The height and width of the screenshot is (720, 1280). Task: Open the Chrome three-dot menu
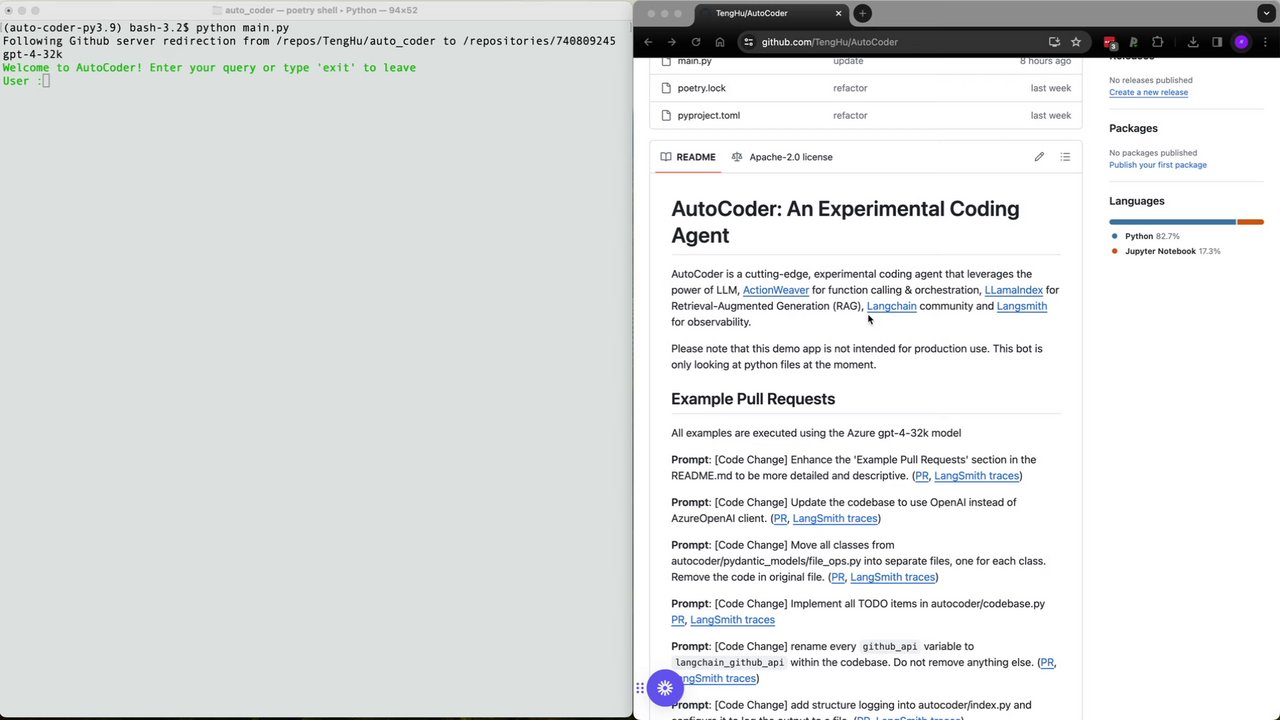(1265, 42)
